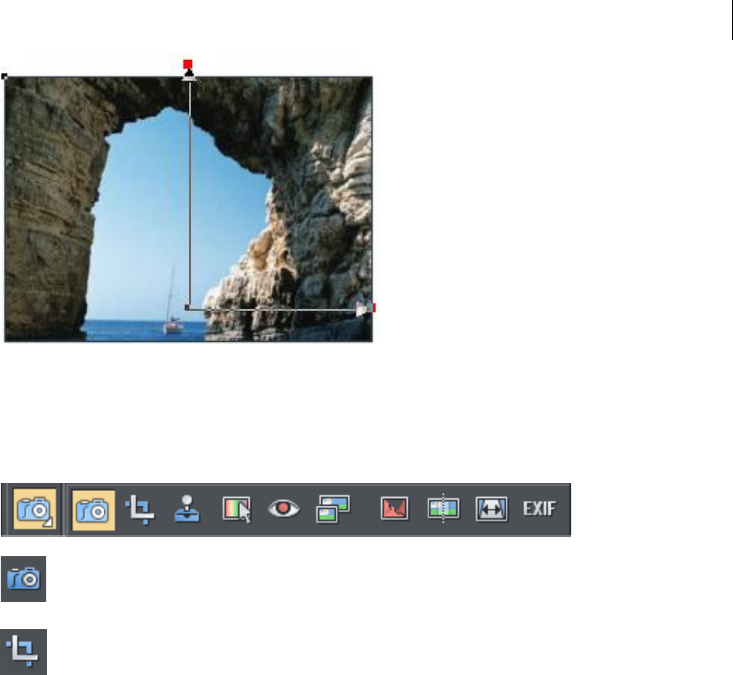Click the standalone camera icon below the toolbar
Image resolution: width=733 pixels, height=675 pixels.
click(23, 579)
